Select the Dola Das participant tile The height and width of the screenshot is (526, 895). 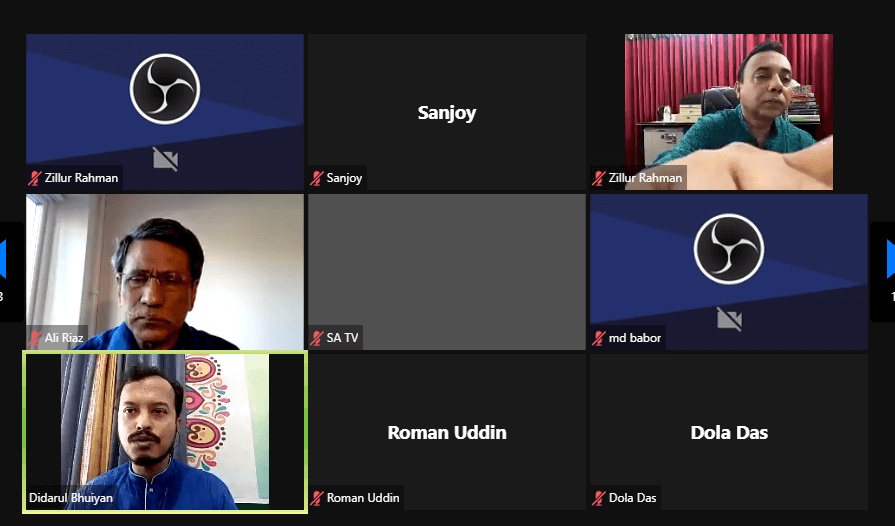tap(729, 432)
